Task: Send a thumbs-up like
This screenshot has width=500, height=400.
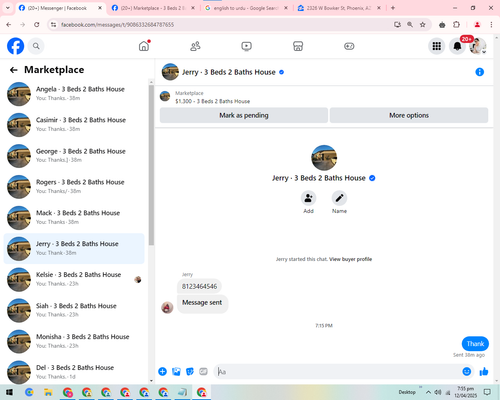Action: 484,371
